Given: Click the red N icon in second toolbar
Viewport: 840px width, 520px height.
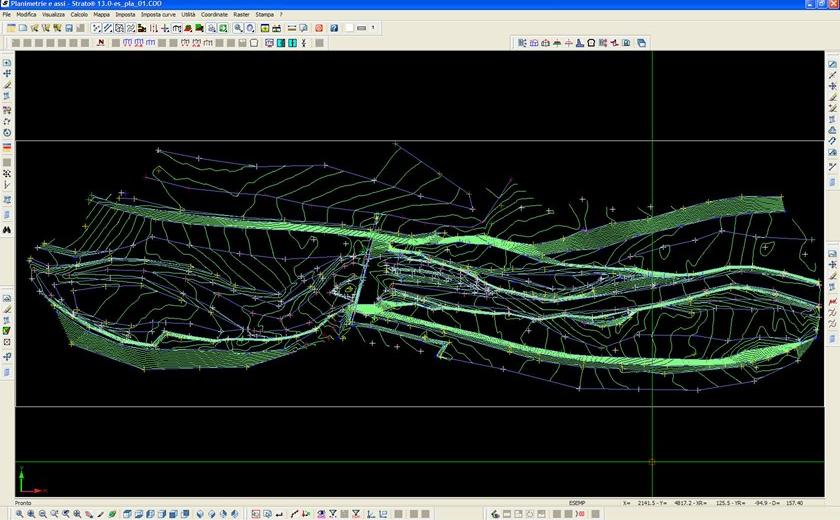Looking at the screenshot, I should (x=99, y=43).
